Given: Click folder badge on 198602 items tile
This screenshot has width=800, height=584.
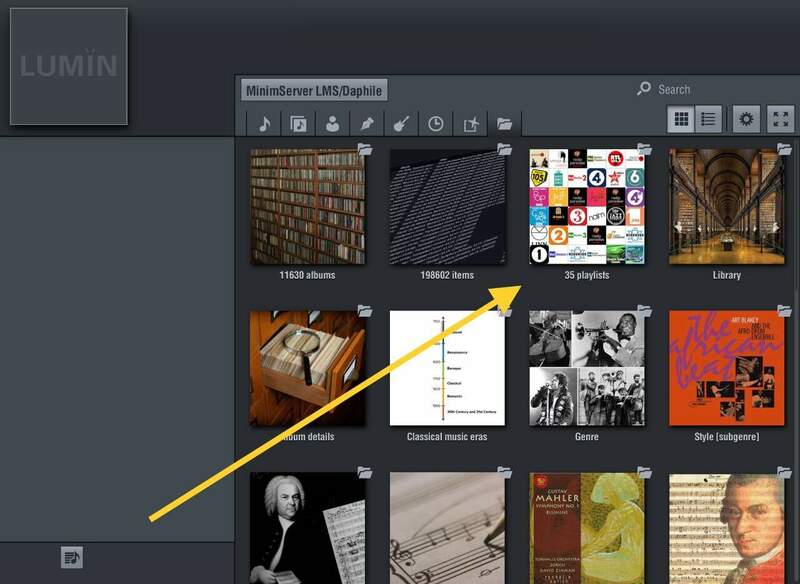Looking at the screenshot, I should pyautogui.click(x=505, y=149).
